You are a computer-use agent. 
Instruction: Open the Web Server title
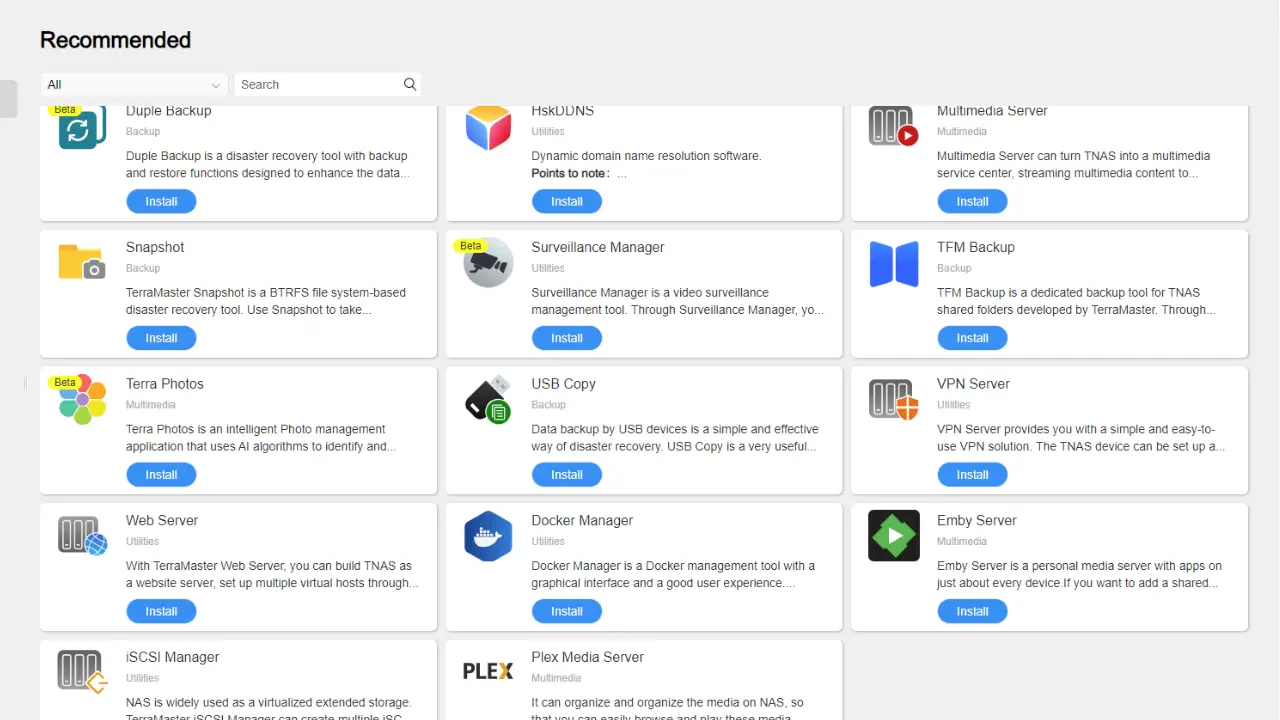tap(162, 521)
